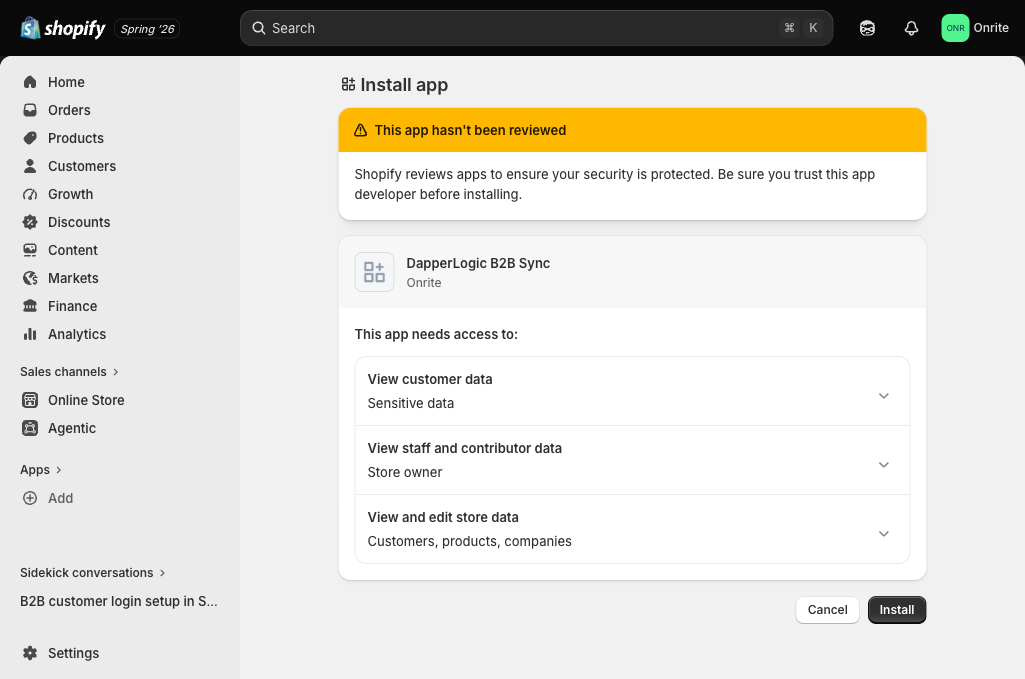
Task: Expand View staff and contributor data chevron
Action: point(883,465)
